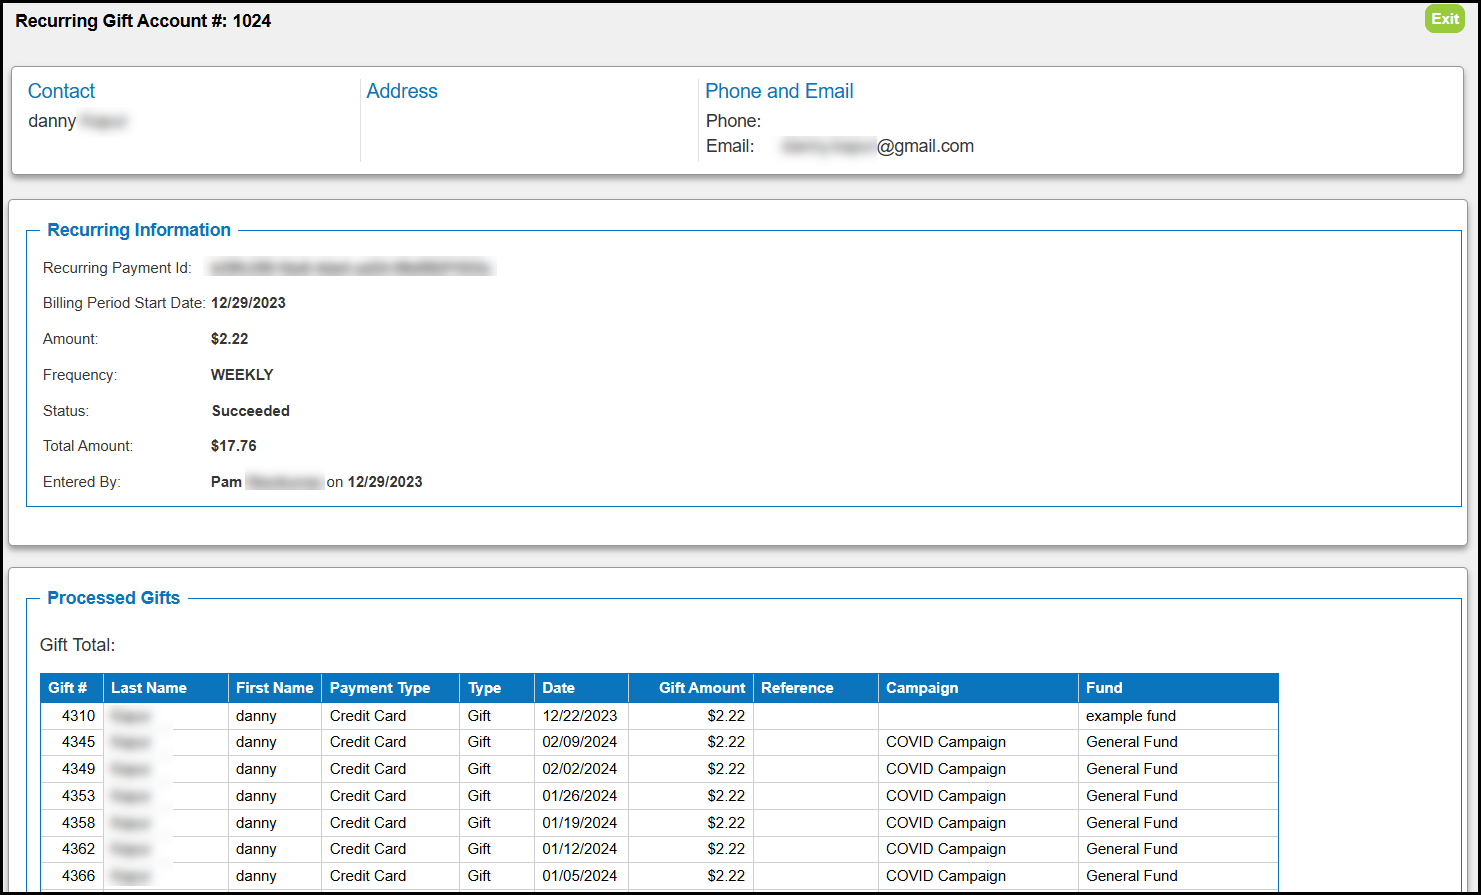The height and width of the screenshot is (895, 1481).
Task: Click the Campaign column header
Action: pos(978,688)
